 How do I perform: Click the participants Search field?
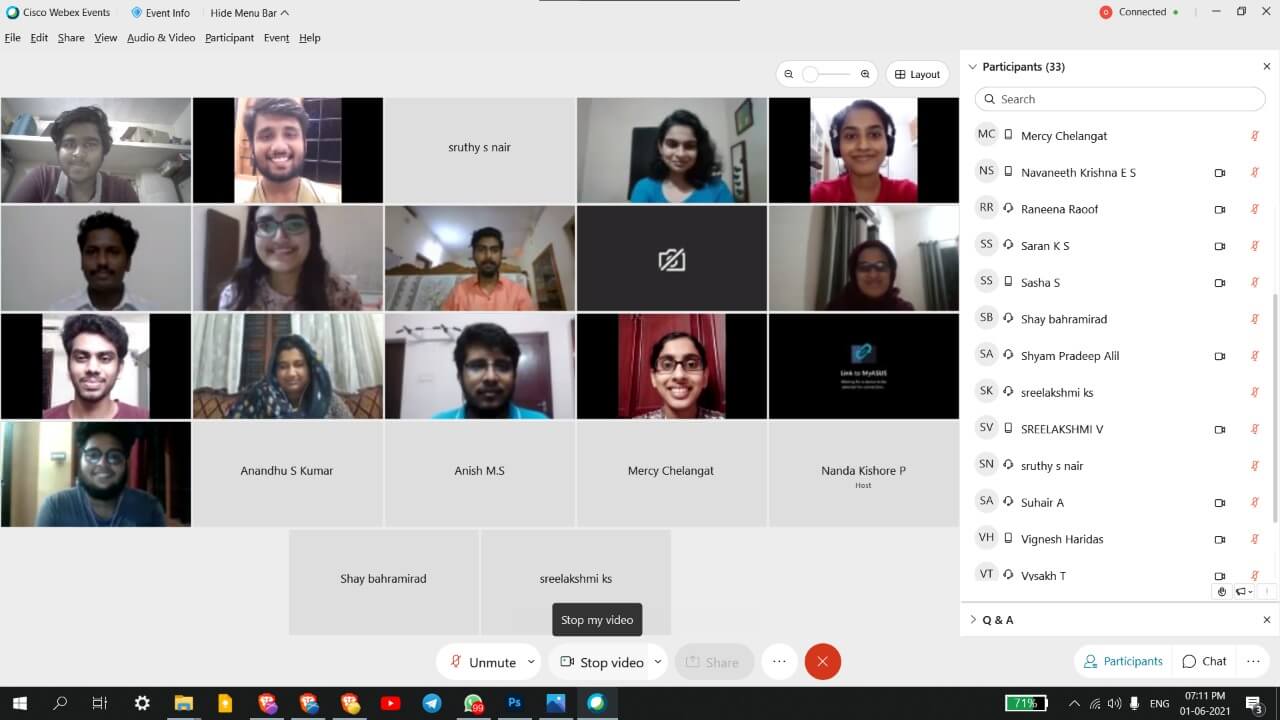tap(1120, 99)
